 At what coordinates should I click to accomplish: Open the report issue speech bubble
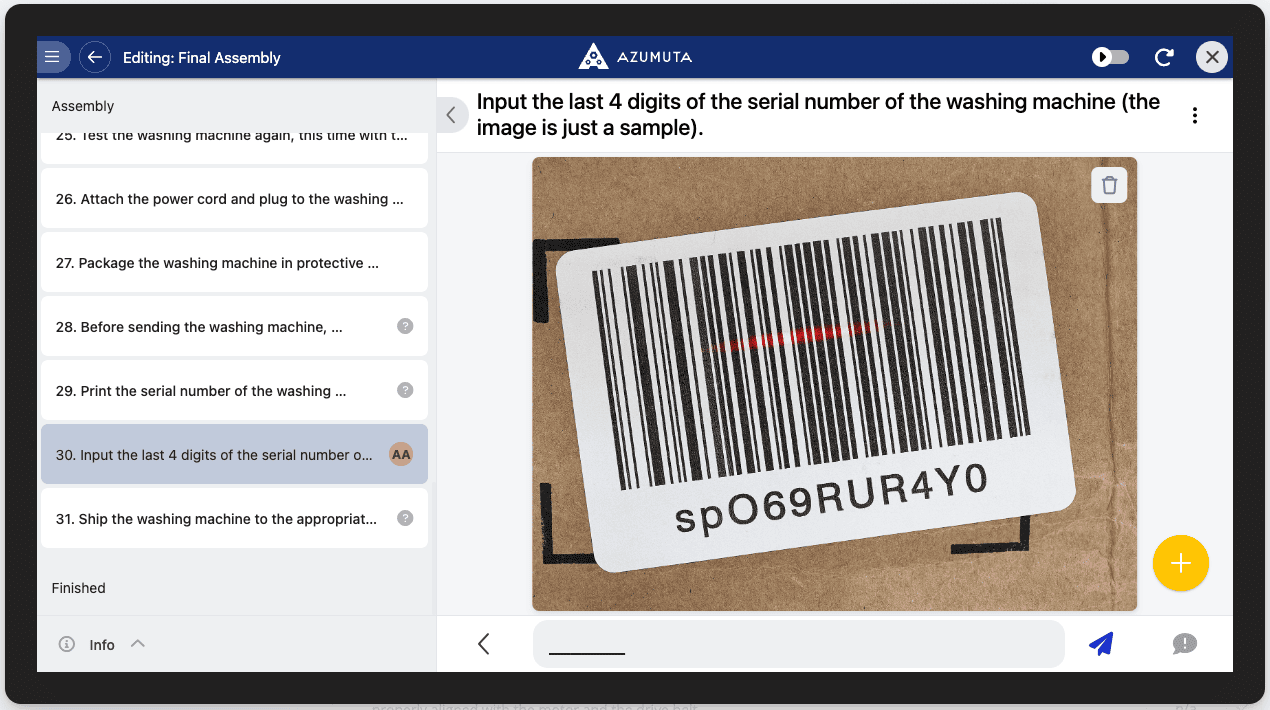coord(1184,644)
